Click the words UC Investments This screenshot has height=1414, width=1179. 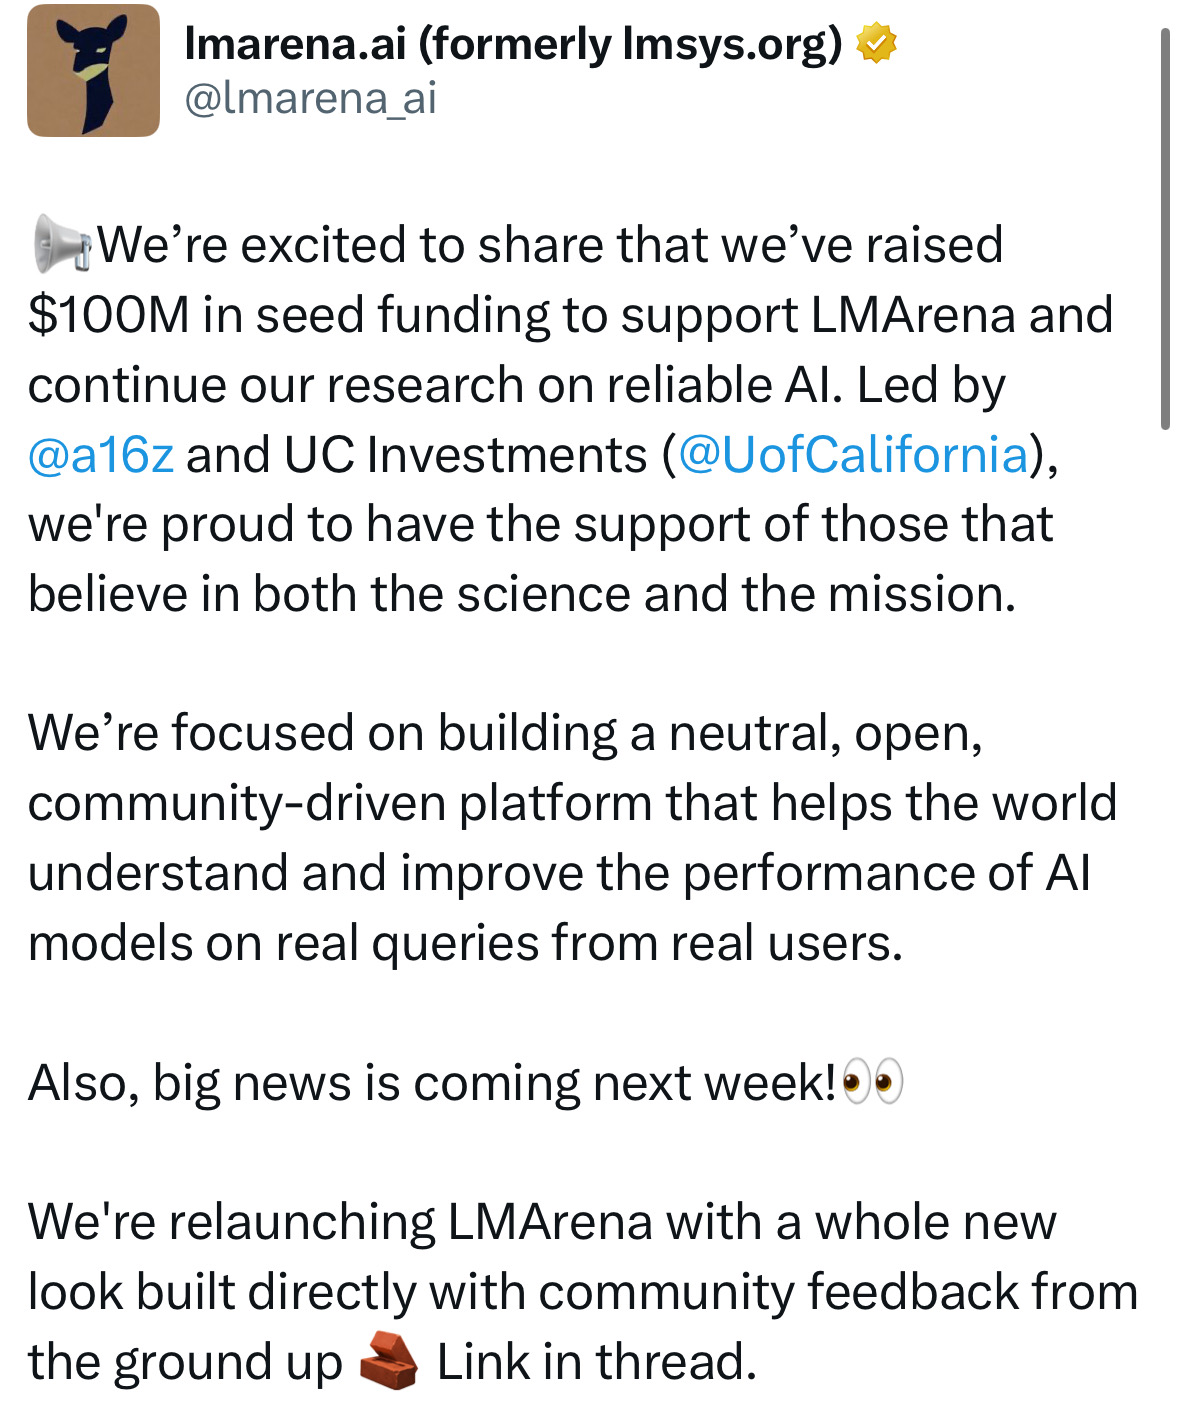click(x=466, y=455)
